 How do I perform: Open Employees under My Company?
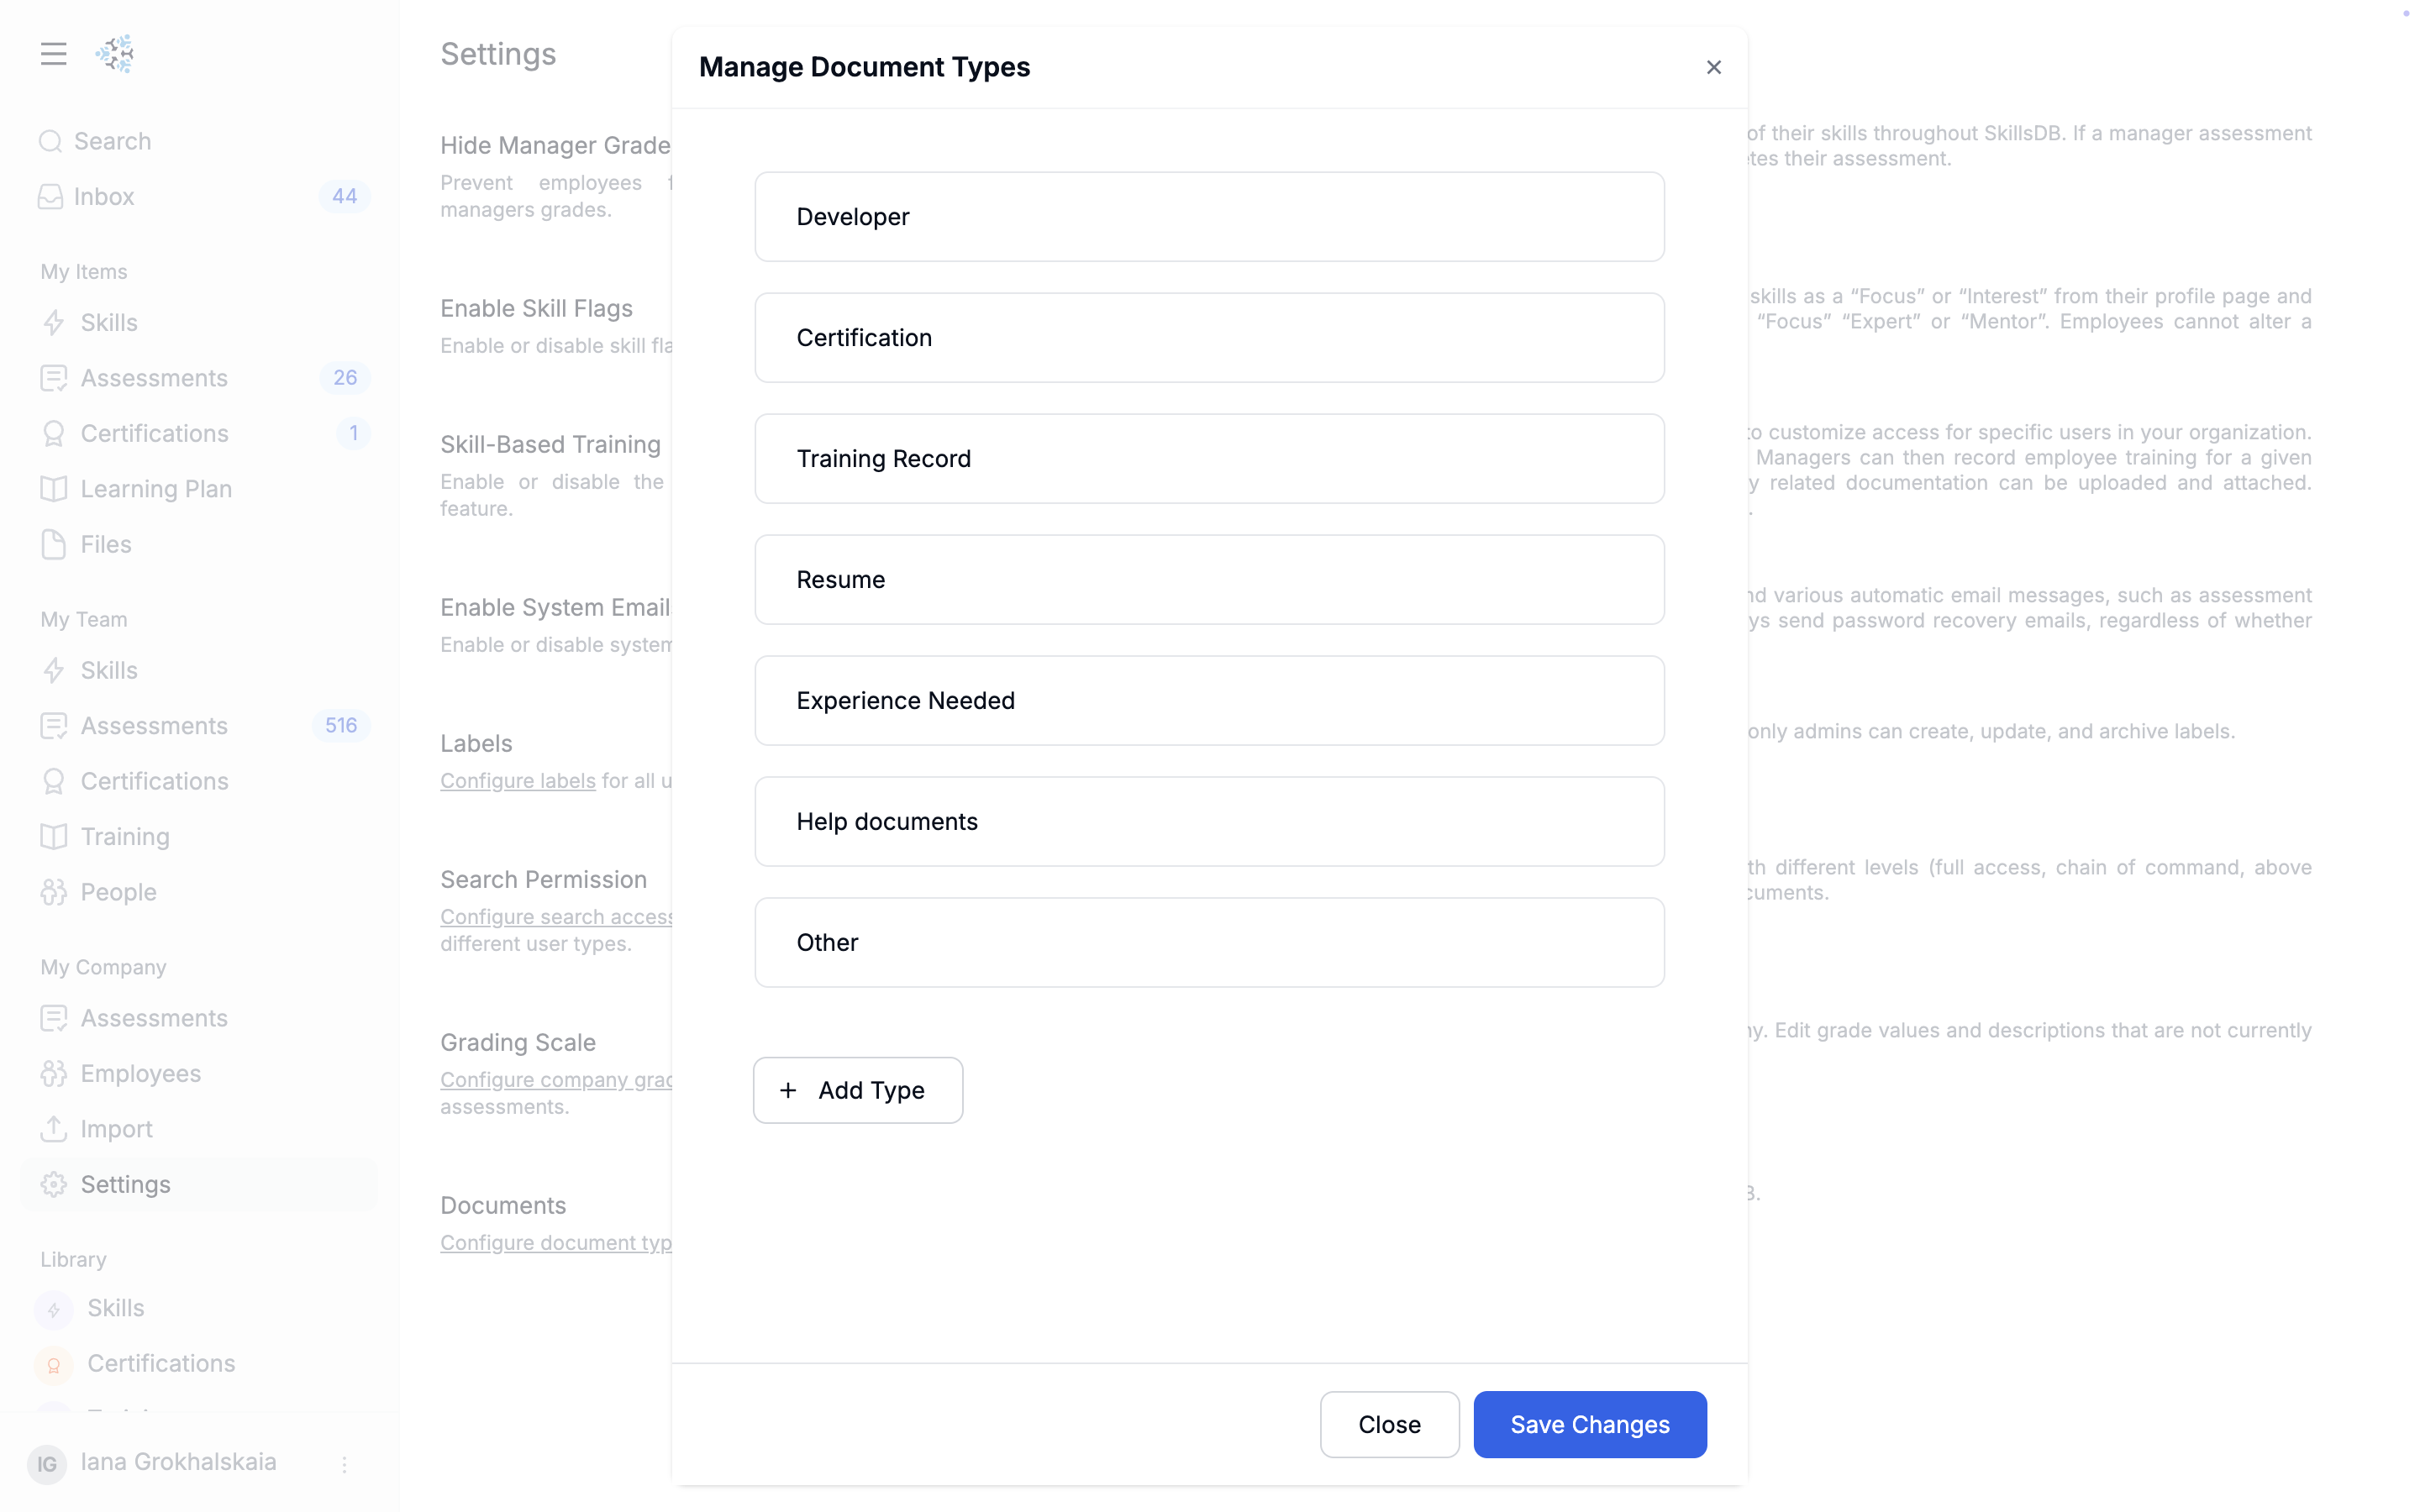pyautogui.click(x=140, y=1073)
